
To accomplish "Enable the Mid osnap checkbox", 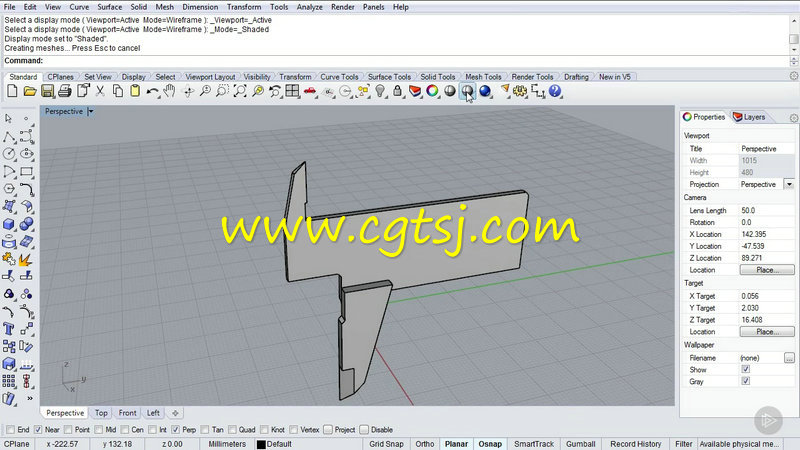I will tap(99, 430).
